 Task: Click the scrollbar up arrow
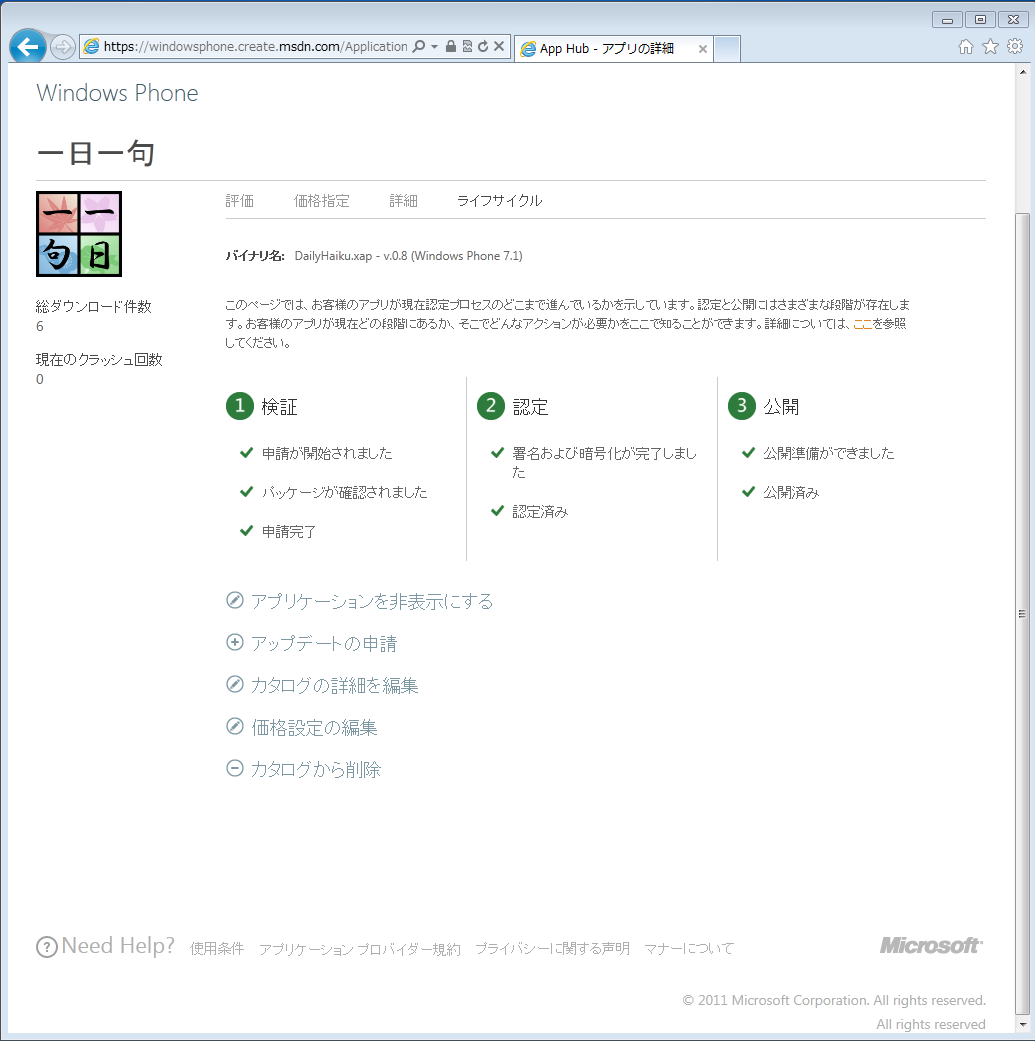tap(1023, 72)
